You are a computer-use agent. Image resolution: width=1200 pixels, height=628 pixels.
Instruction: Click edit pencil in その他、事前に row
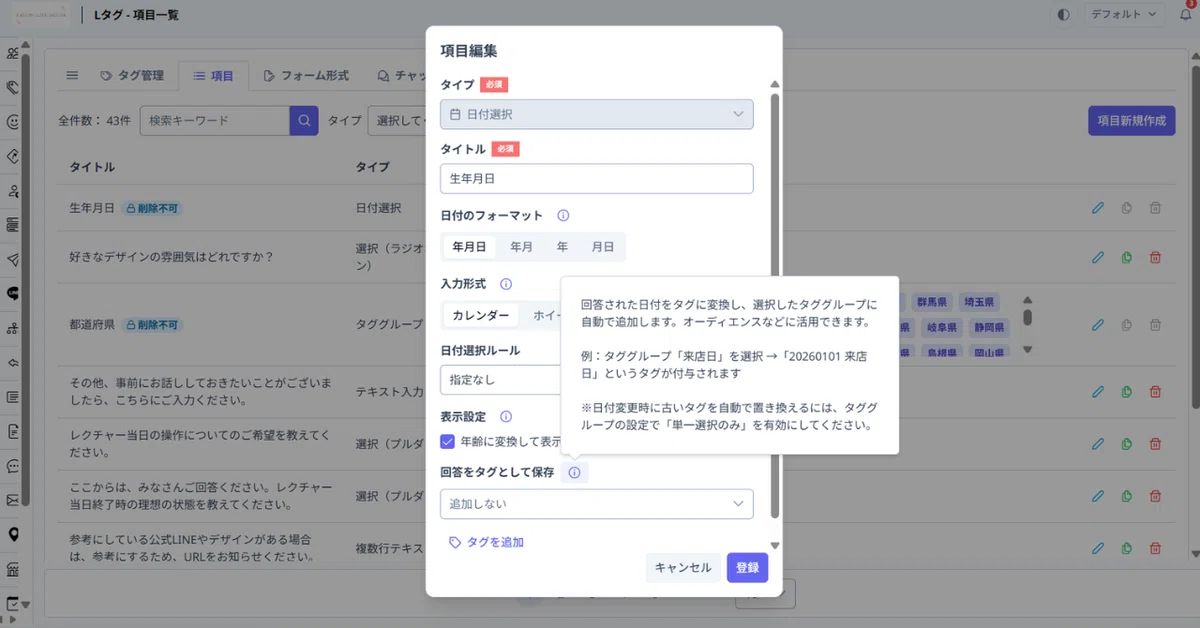(x=1098, y=392)
